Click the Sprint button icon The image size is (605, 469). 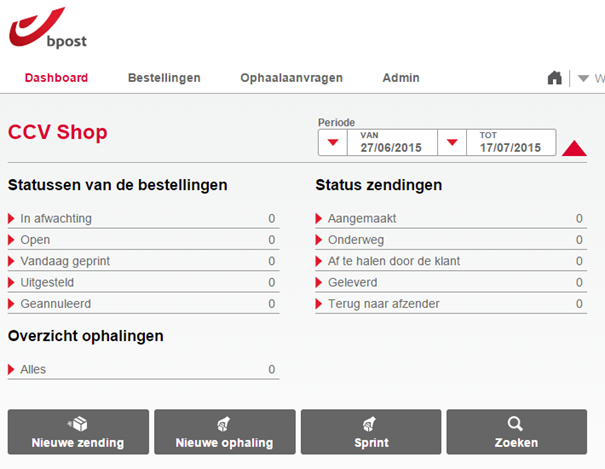[370, 424]
